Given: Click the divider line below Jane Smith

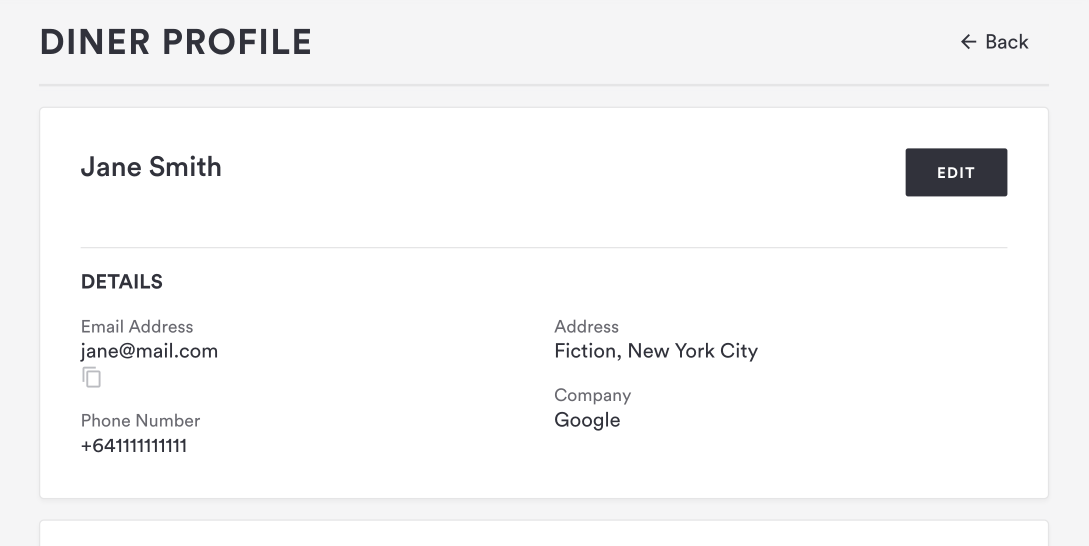Looking at the screenshot, I should [544, 247].
